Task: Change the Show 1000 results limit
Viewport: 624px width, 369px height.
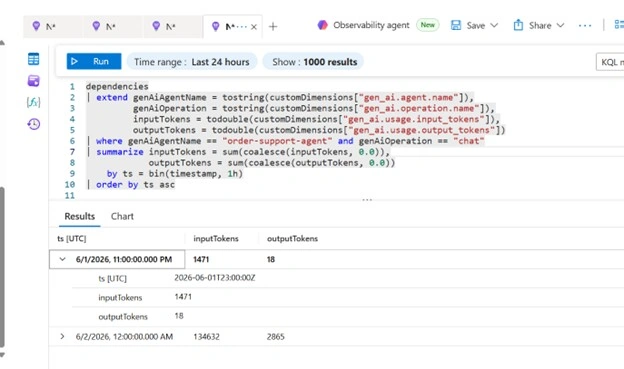Action: click(314, 62)
